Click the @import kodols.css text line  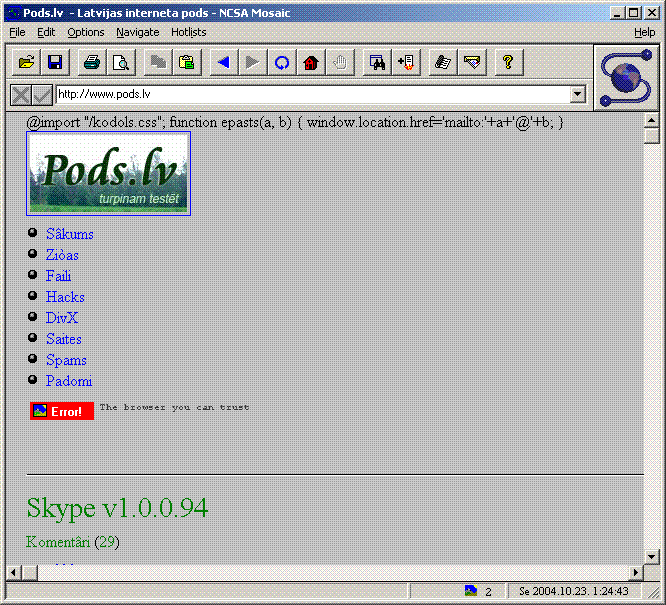click(x=294, y=122)
